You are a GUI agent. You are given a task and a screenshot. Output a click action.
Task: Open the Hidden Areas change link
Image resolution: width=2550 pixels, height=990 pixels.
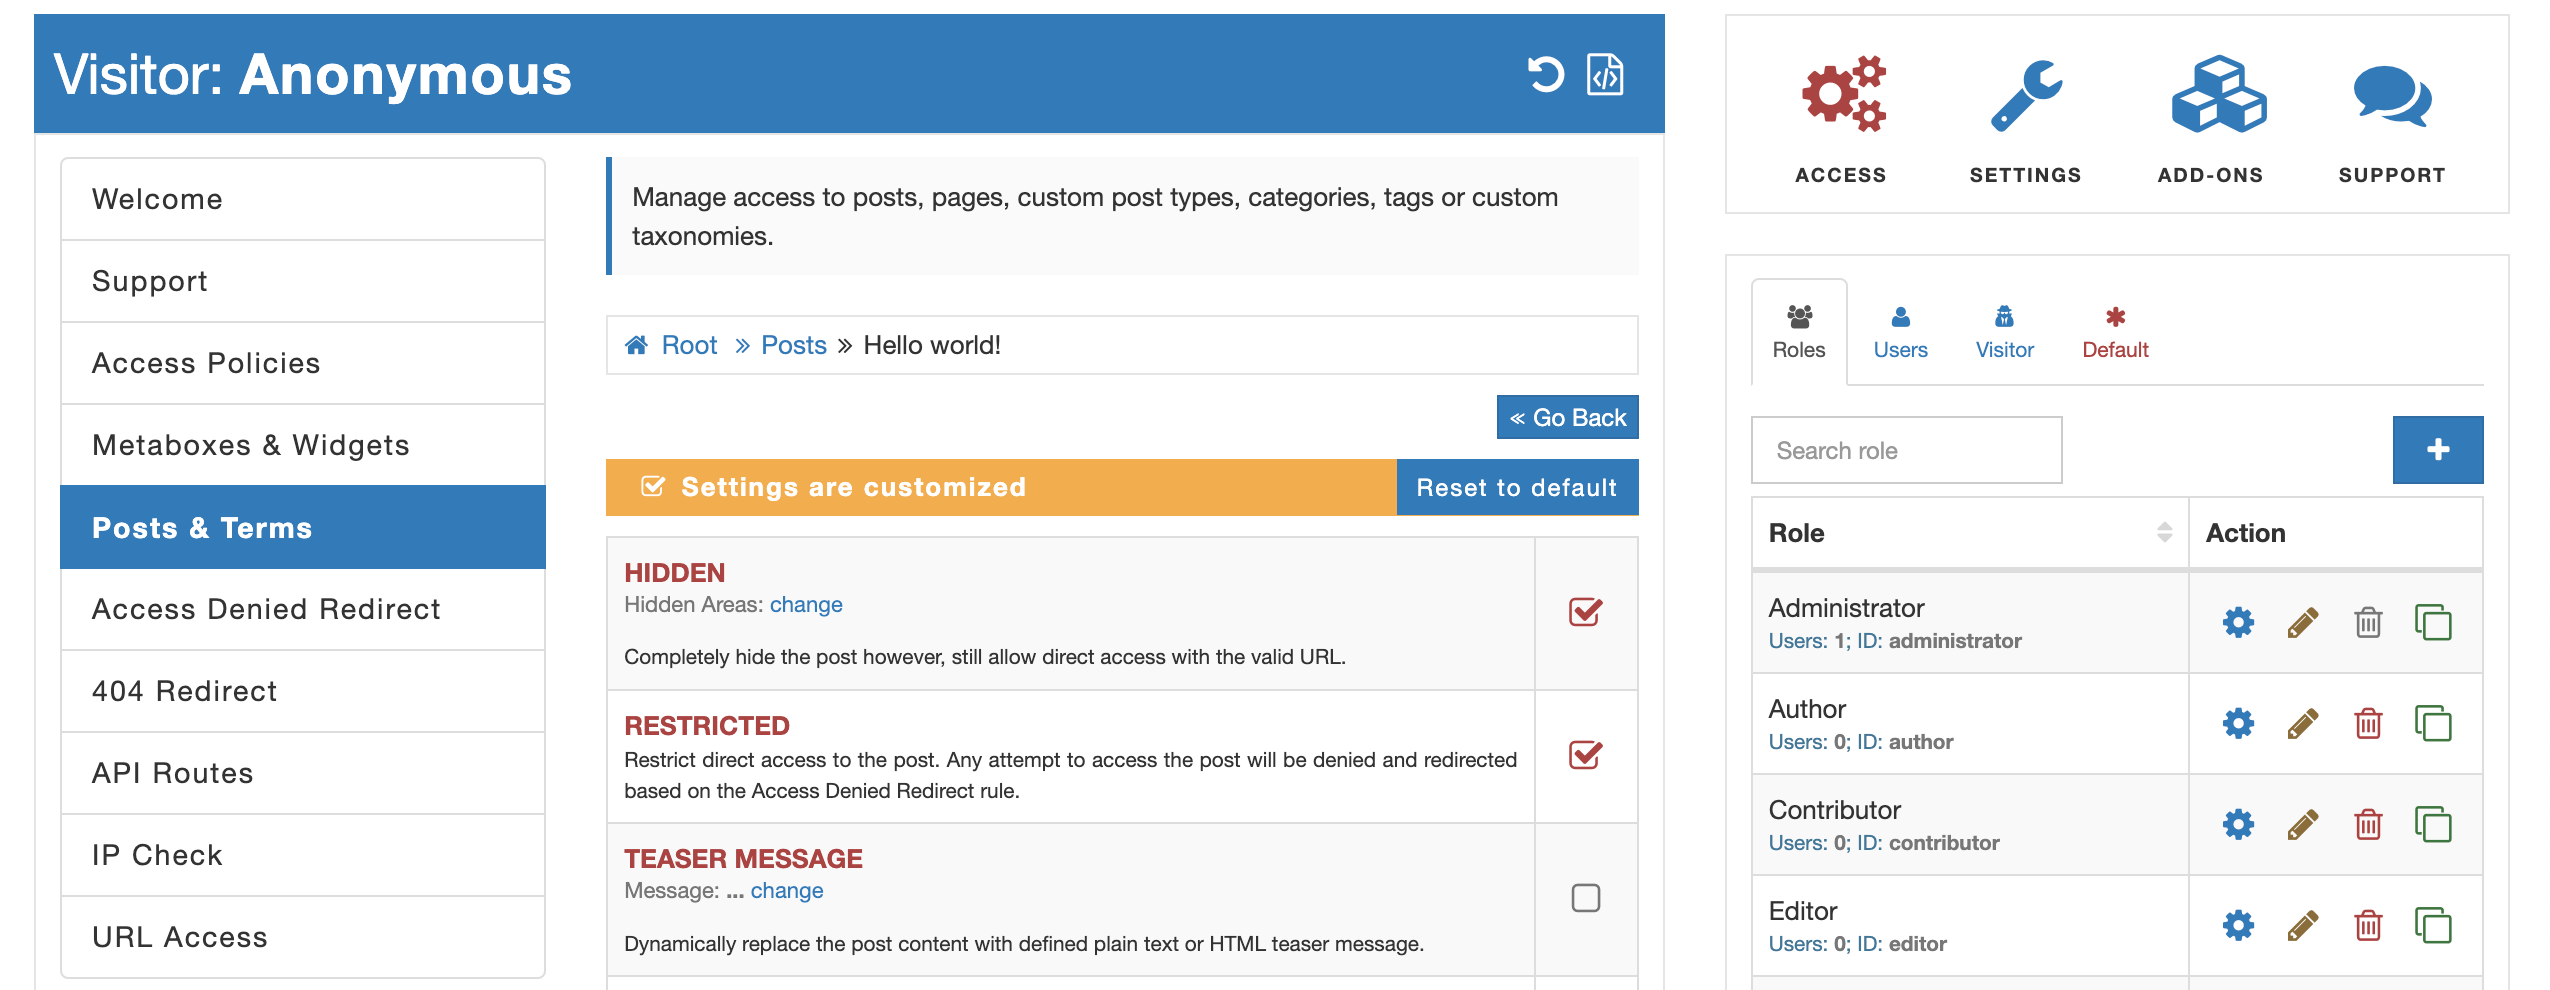(805, 604)
